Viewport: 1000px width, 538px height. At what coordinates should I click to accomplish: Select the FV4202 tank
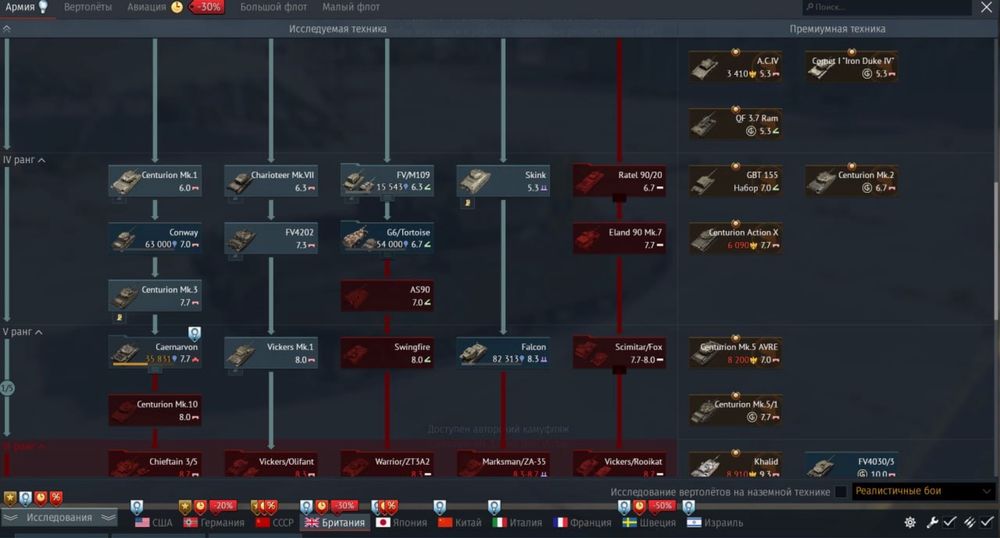click(271, 238)
